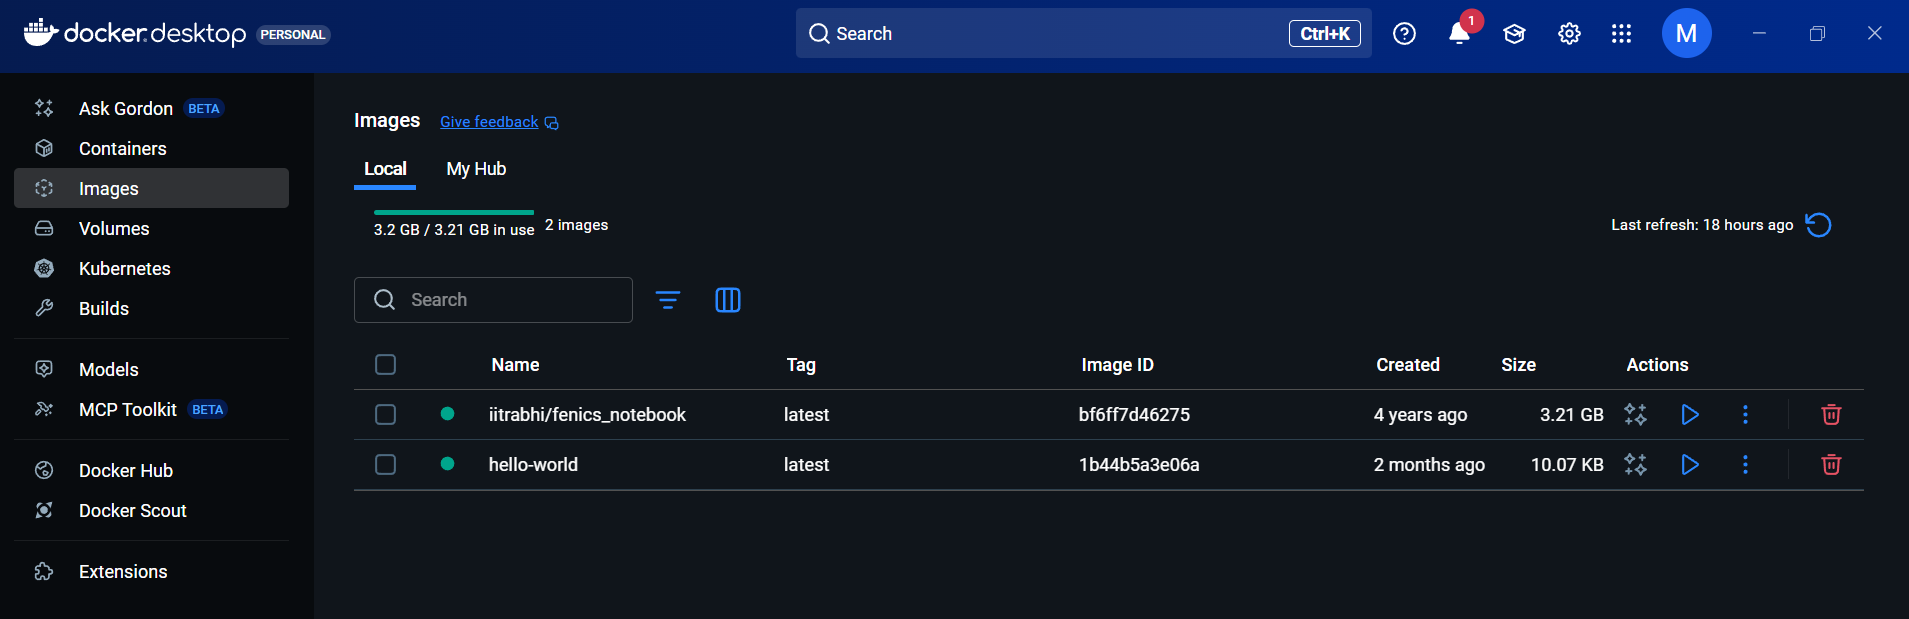
Task: Open the M user account avatar
Action: (1686, 33)
